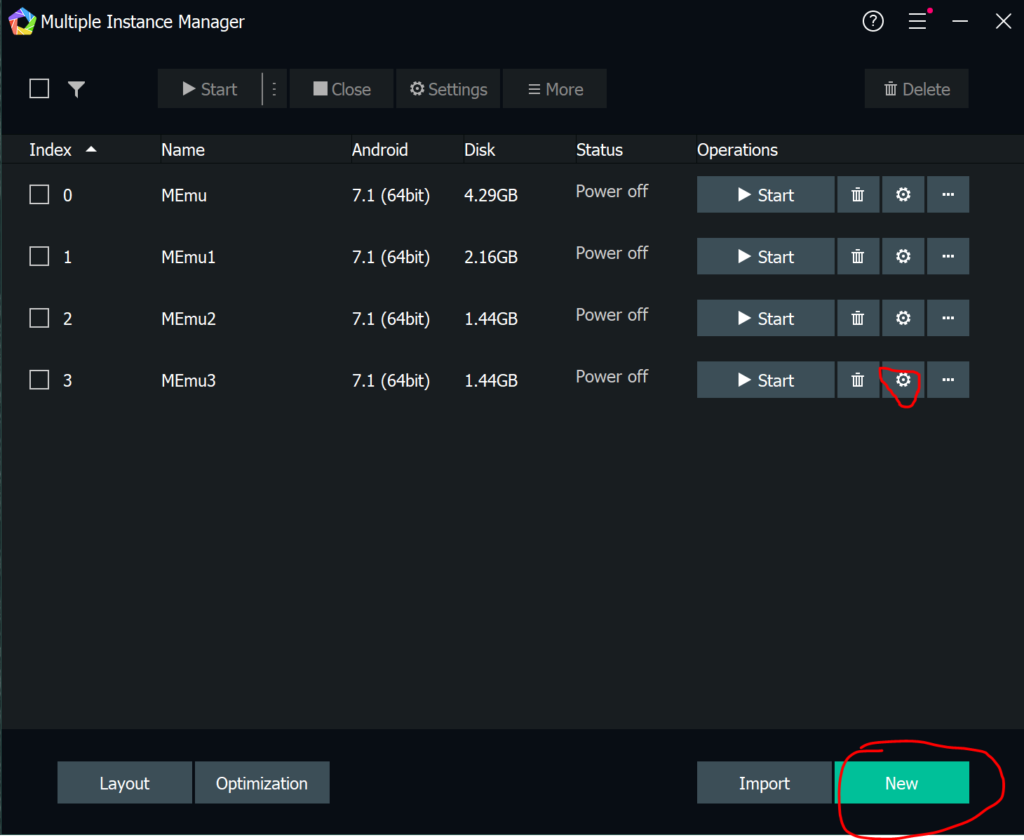Open the Layout options
Image resolution: width=1024 pixels, height=840 pixels.
click(125, 783)
